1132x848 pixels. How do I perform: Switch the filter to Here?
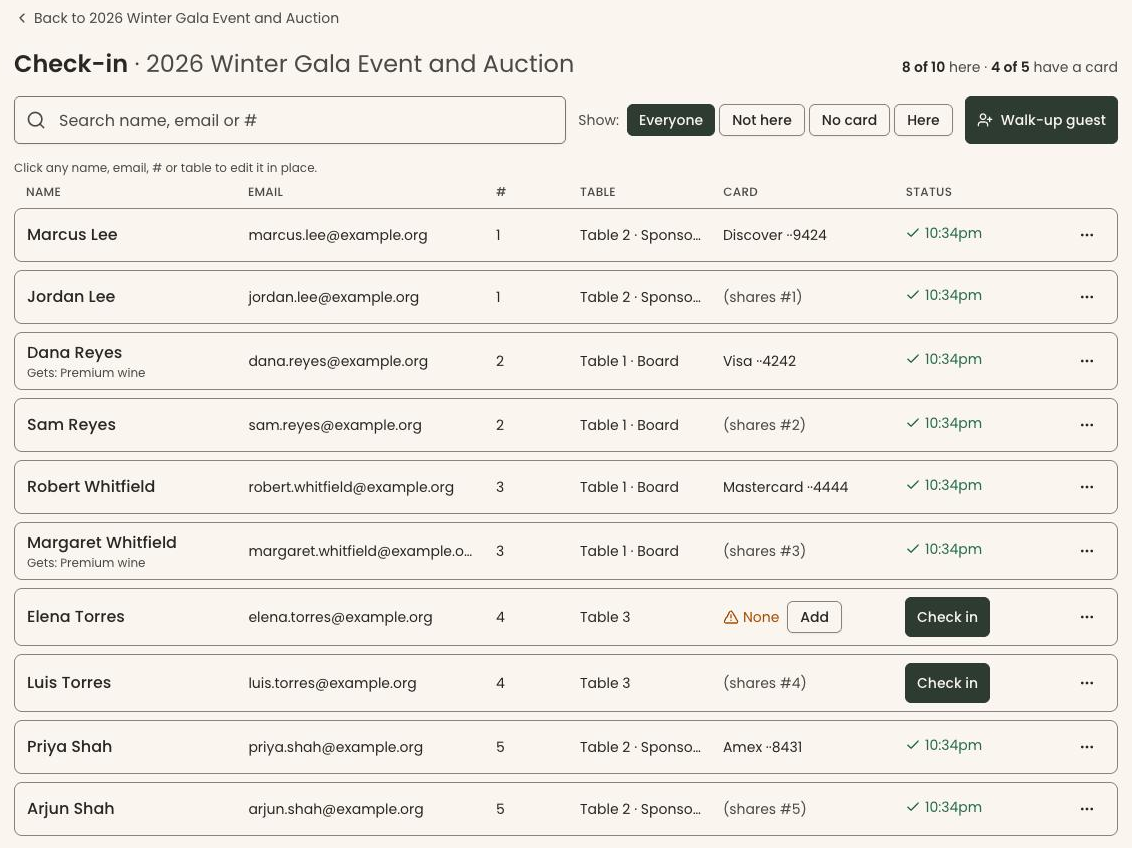[923, 120]
